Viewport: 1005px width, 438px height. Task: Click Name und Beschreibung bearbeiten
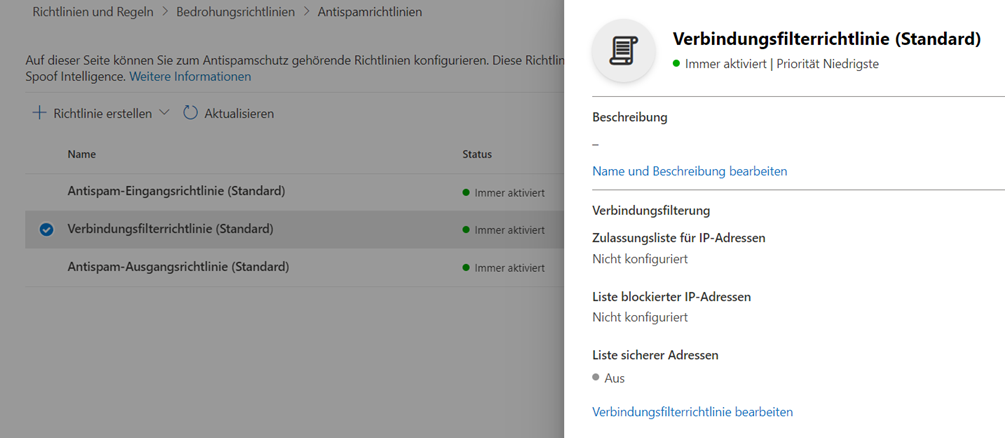coord(689,171)
